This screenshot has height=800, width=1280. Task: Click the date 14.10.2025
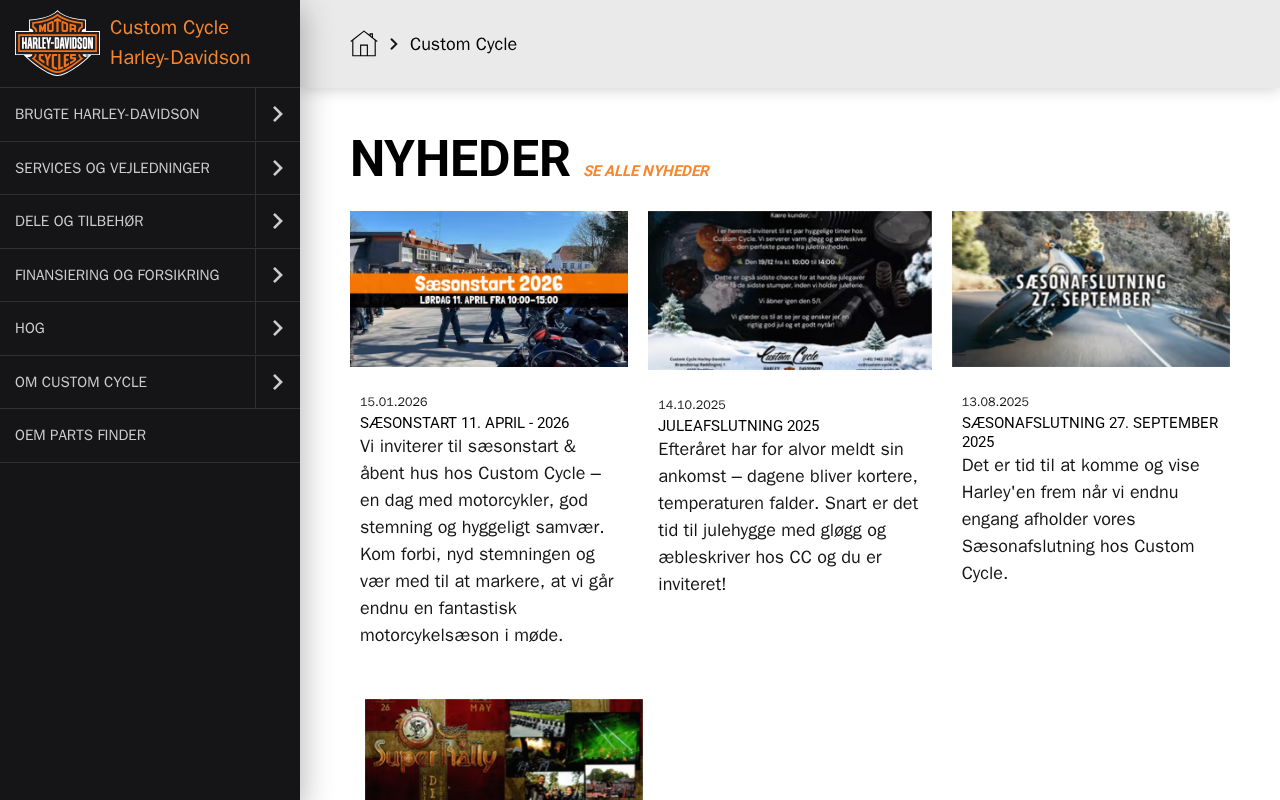692,405
